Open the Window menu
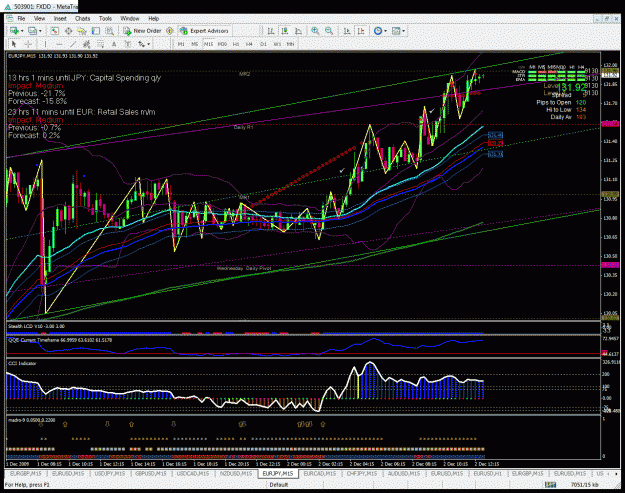 (130, 18)
